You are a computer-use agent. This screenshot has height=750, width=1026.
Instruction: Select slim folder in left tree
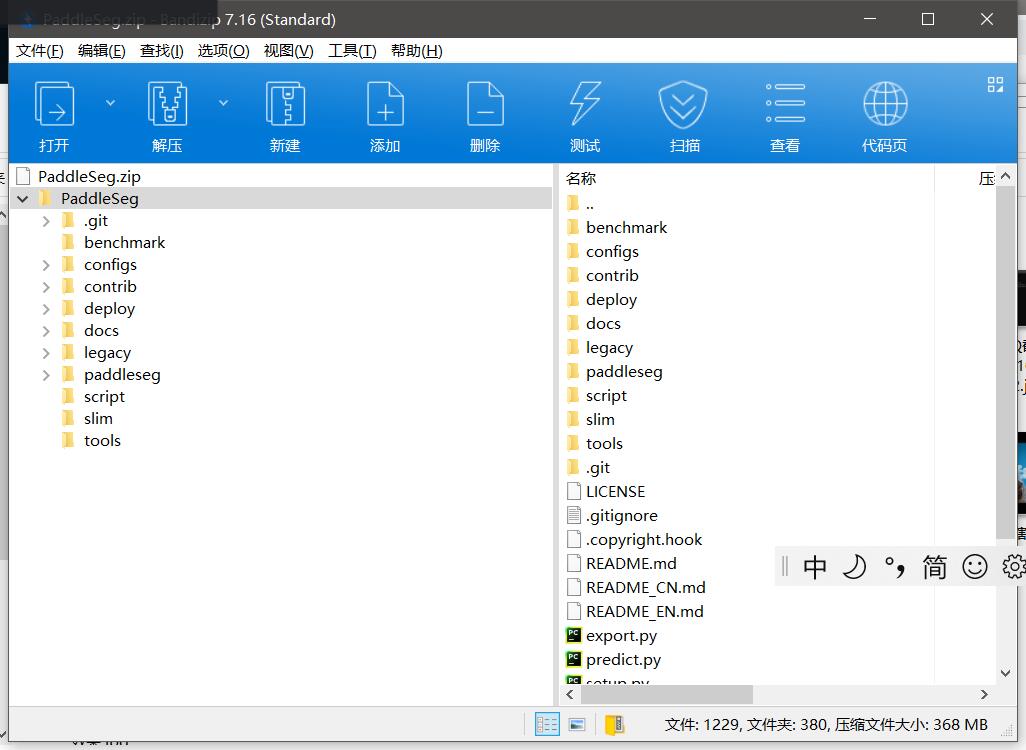click(98, 419)
